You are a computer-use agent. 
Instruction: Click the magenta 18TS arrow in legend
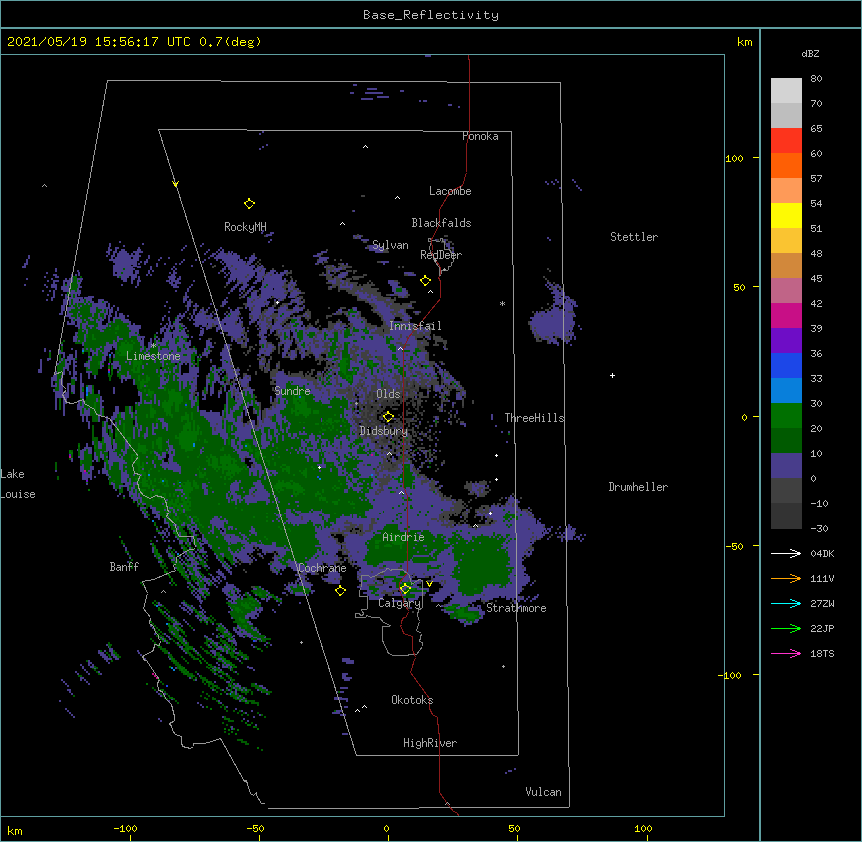point(786,653)
